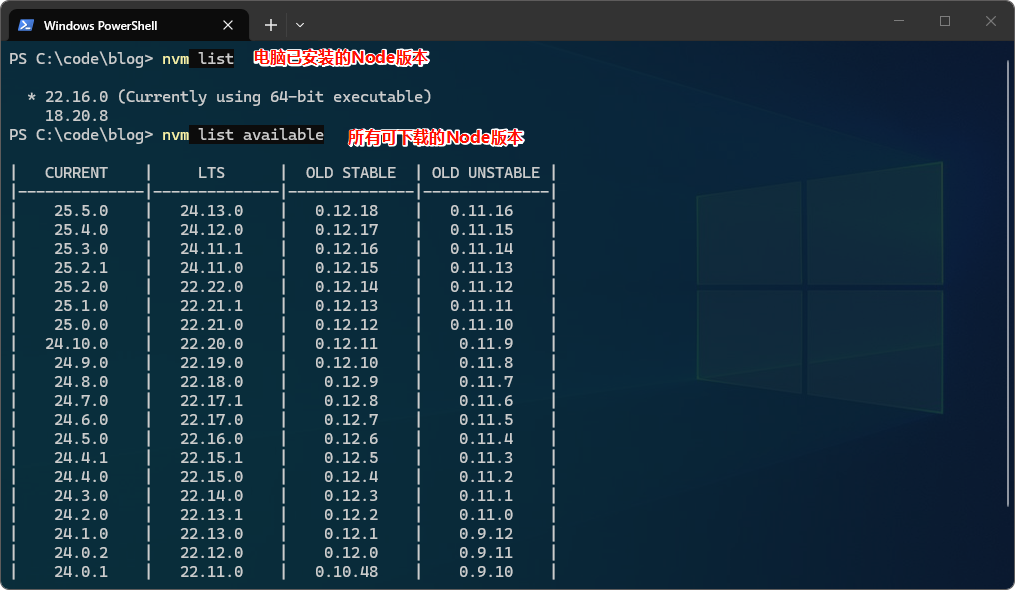Click the installed version 18.20.8 line
The image size is (1015, 590).
coord(76,116)
